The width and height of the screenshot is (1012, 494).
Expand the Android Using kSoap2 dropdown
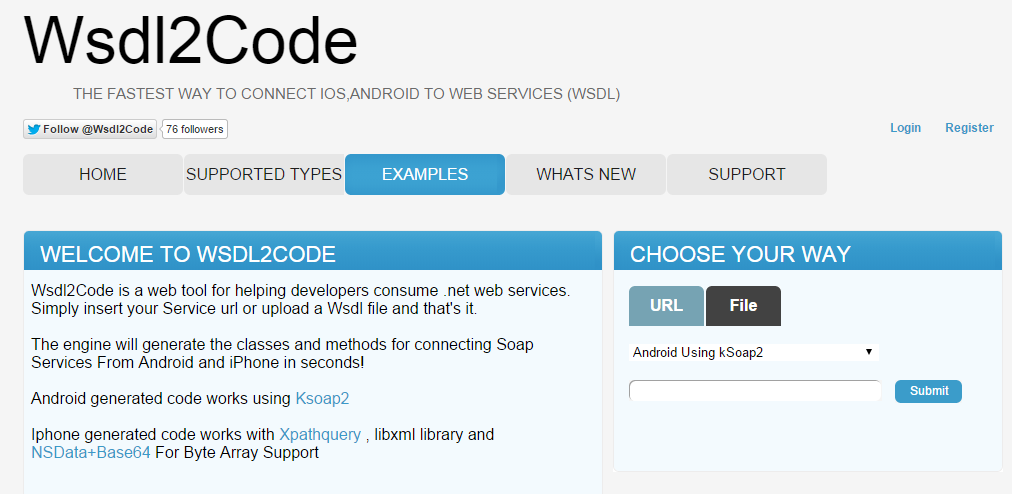click(x=754, y=353)
